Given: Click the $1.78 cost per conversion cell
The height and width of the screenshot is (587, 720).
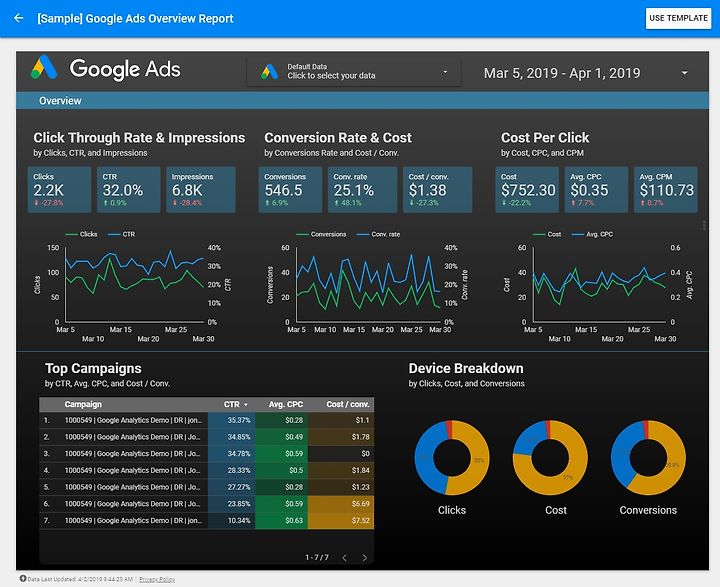Looking at the screenshot, I should (341, 437).
